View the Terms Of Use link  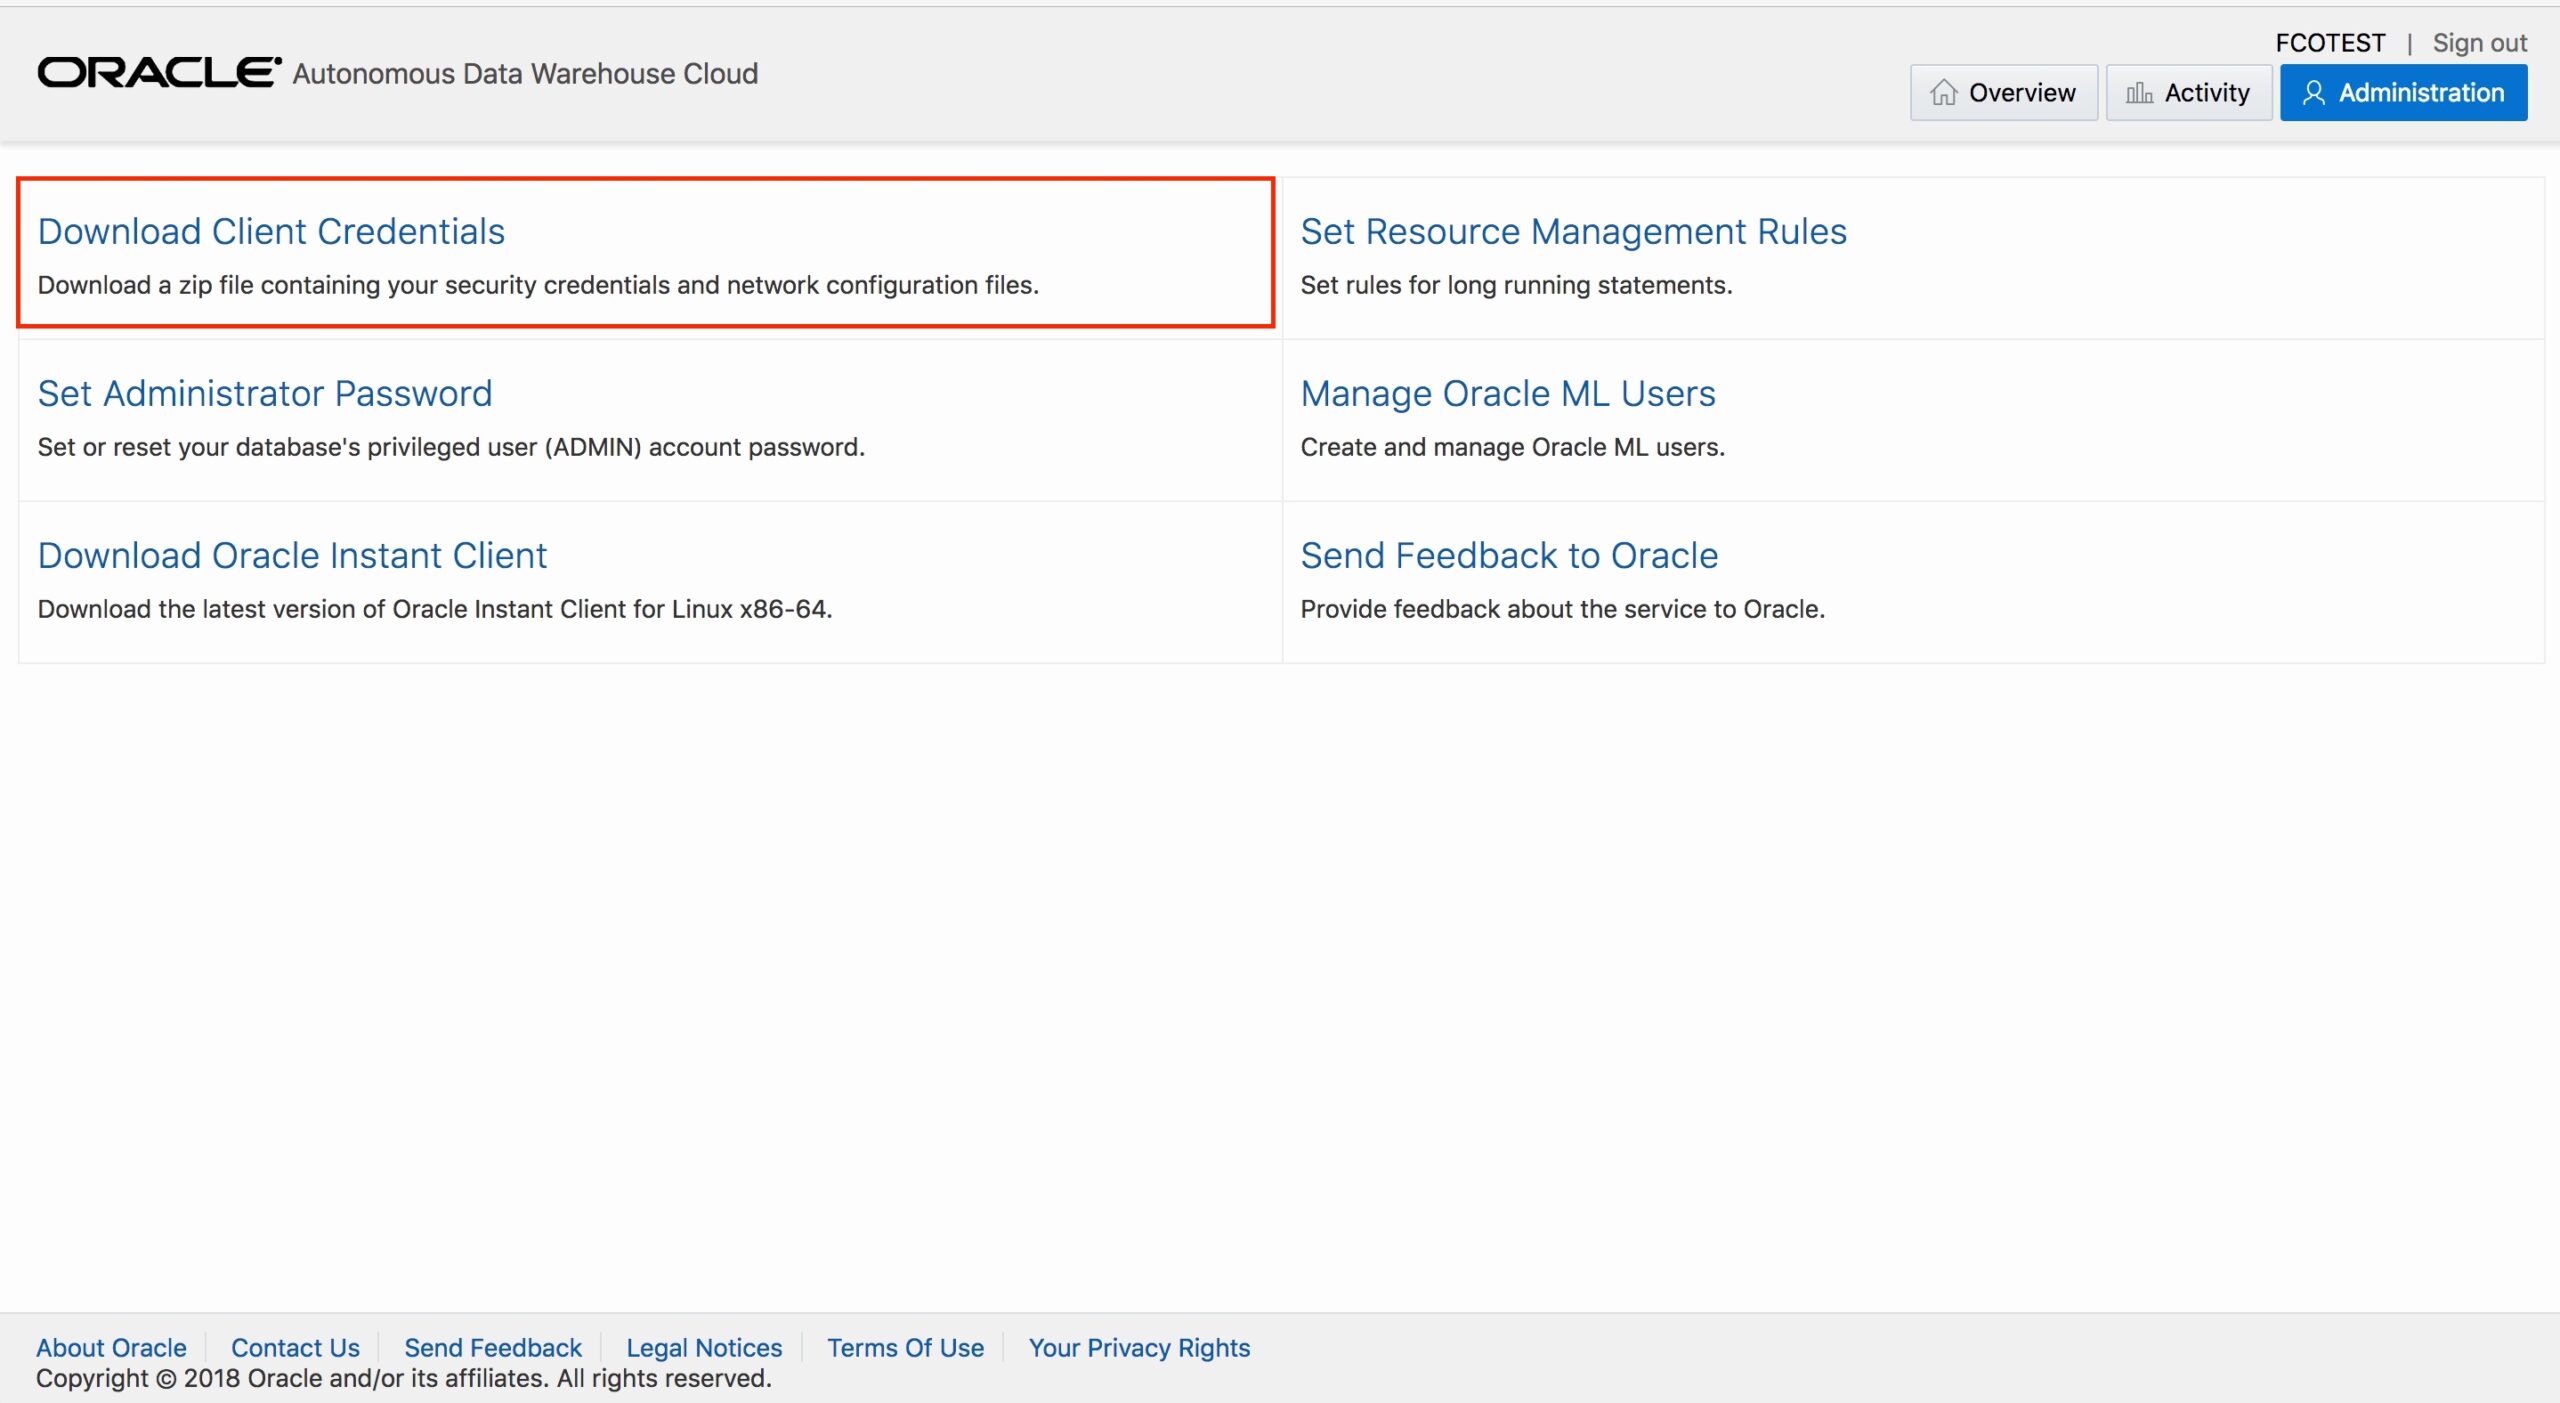[x=905, y=1347]
